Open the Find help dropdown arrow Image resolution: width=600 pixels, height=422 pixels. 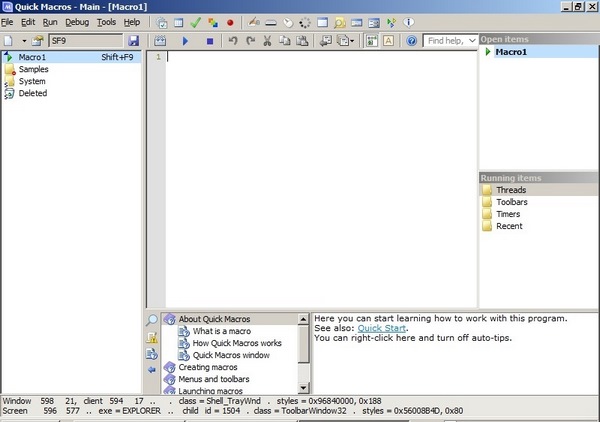click(x=472, y=41)
